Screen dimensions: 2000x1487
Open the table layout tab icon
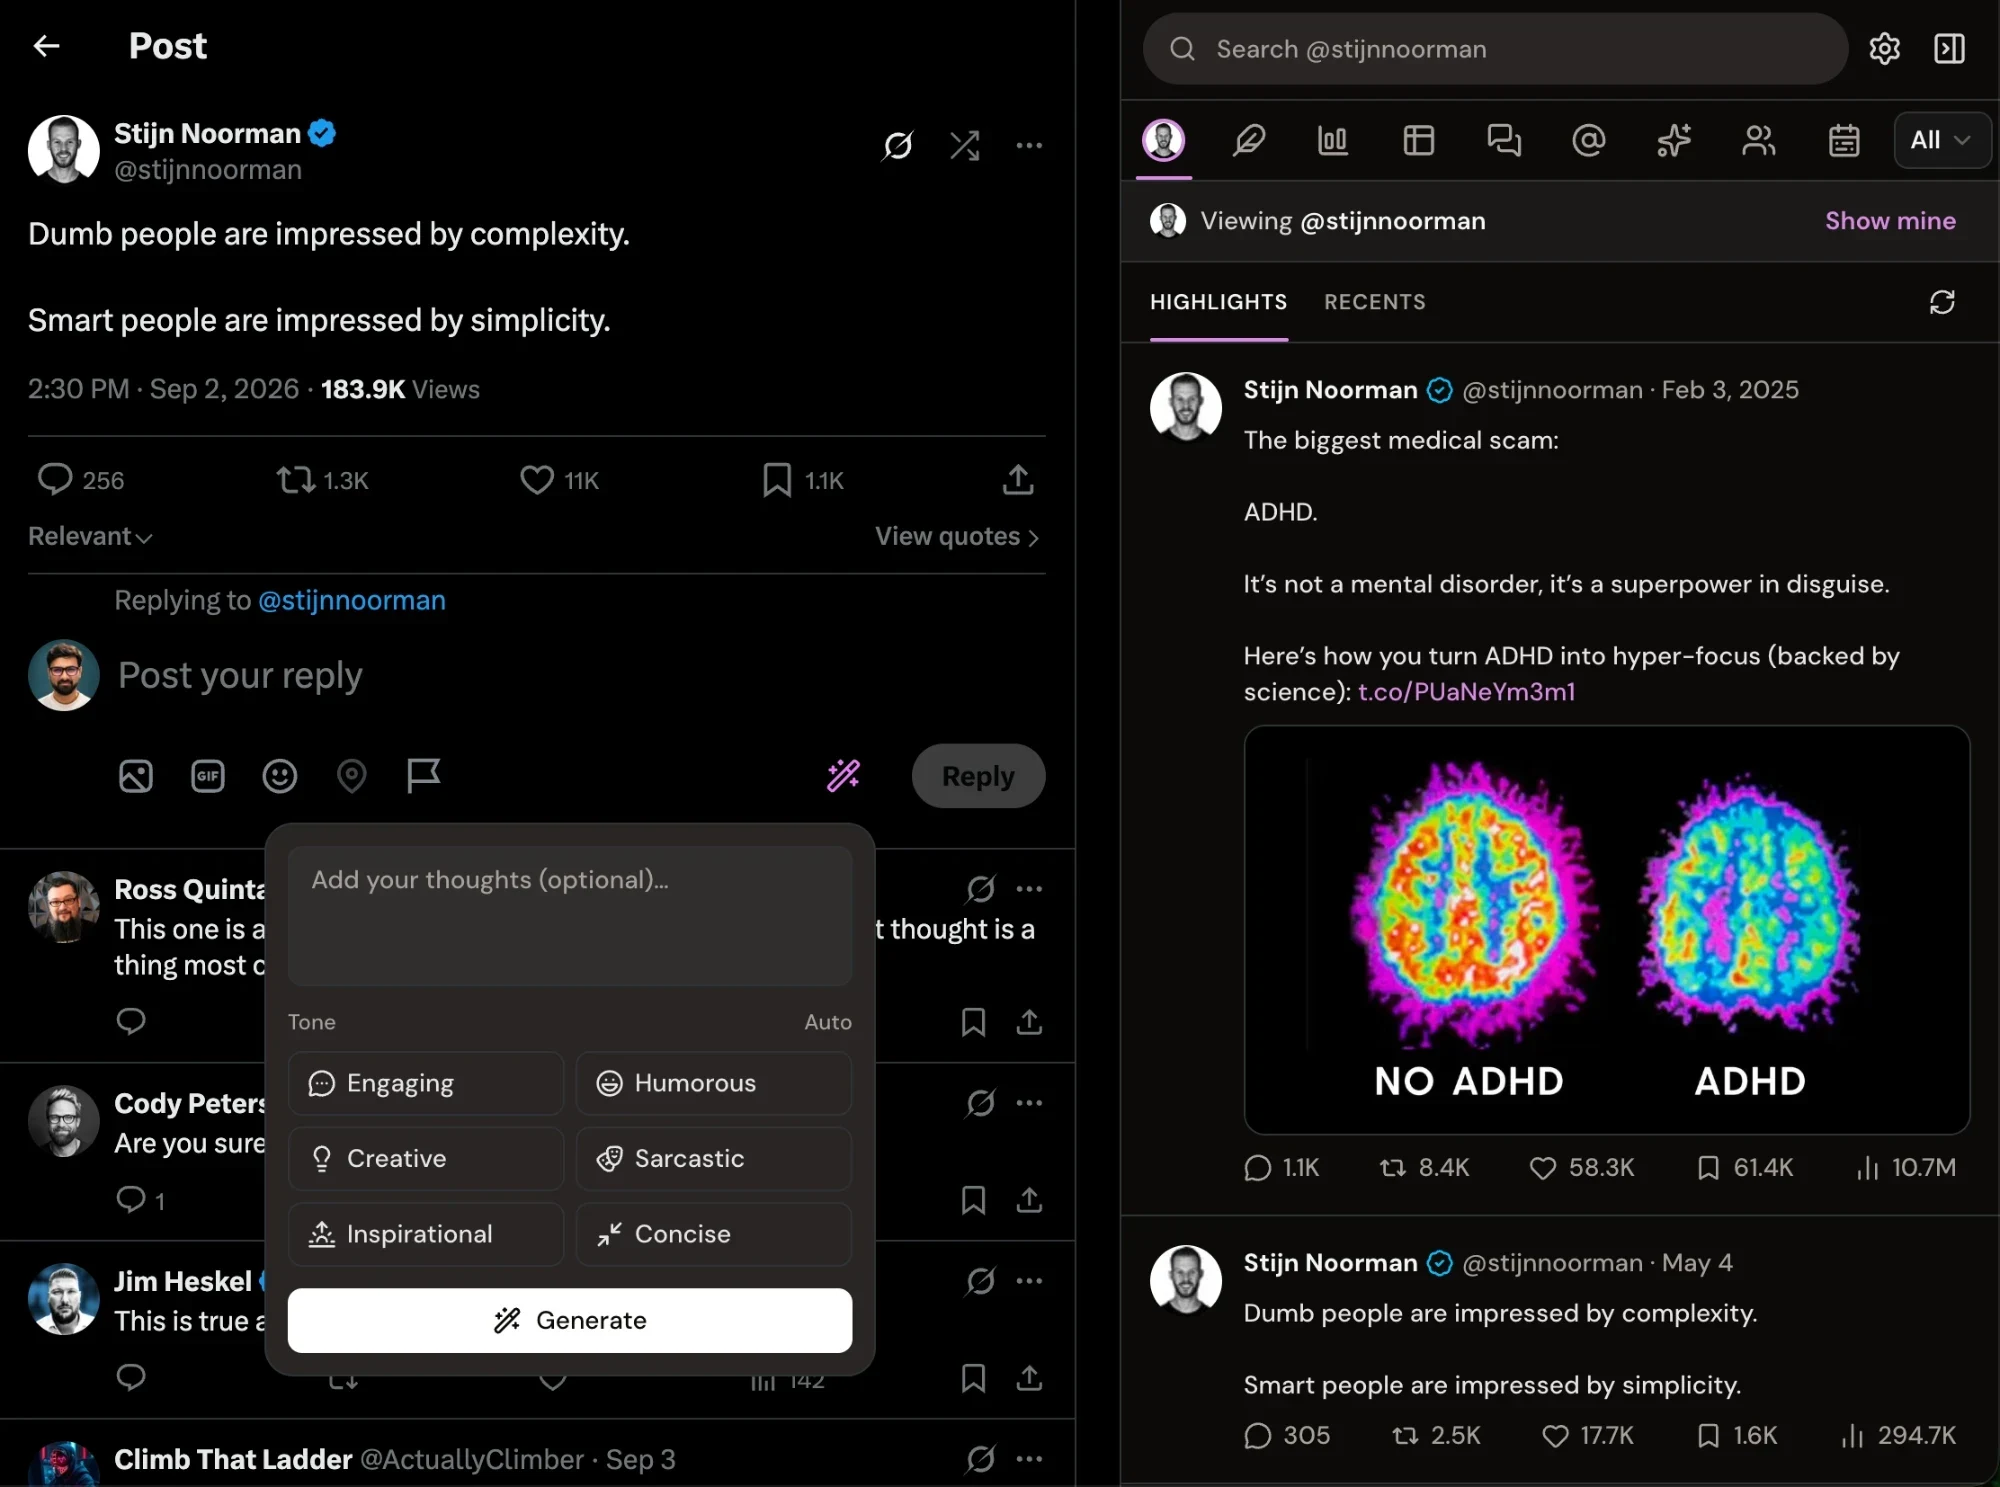point(1418,140)
